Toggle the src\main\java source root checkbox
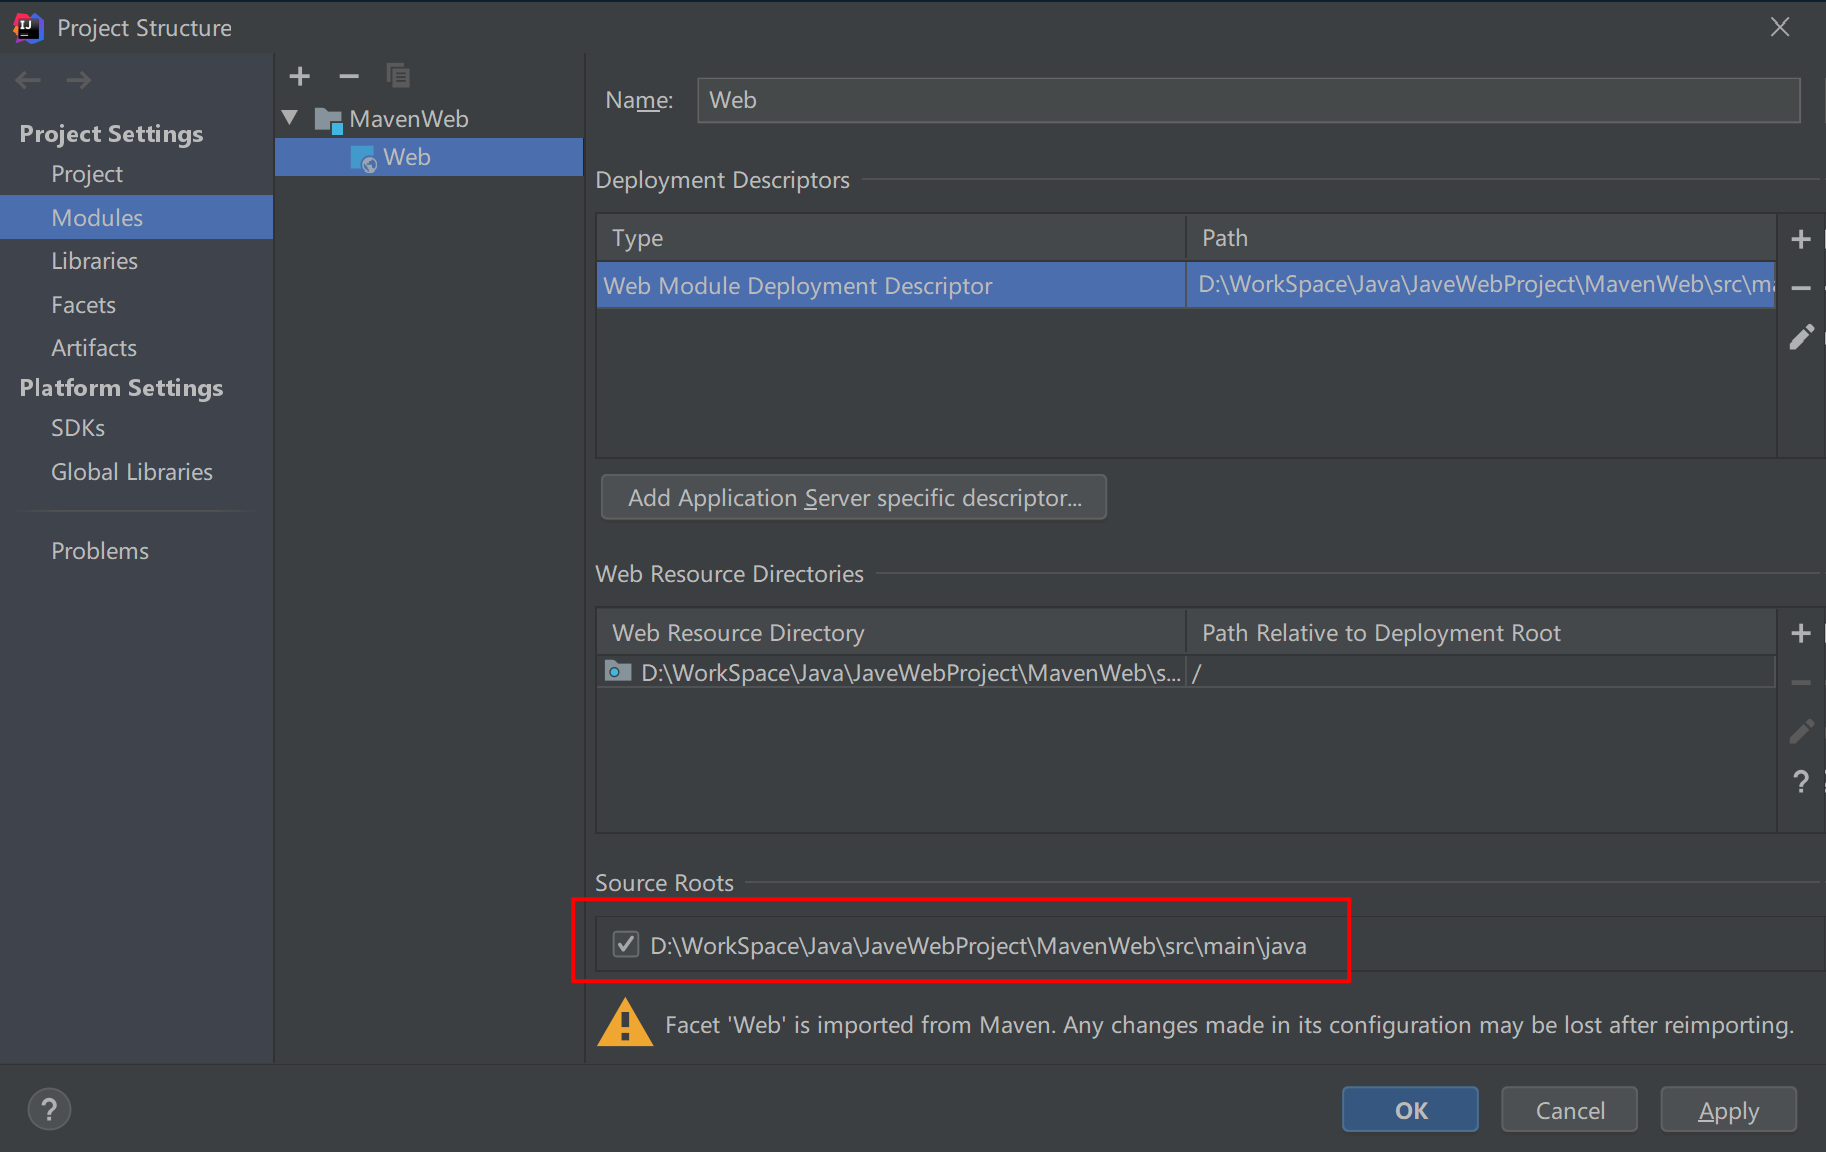1826x1152 pixels. coord(626,944)
